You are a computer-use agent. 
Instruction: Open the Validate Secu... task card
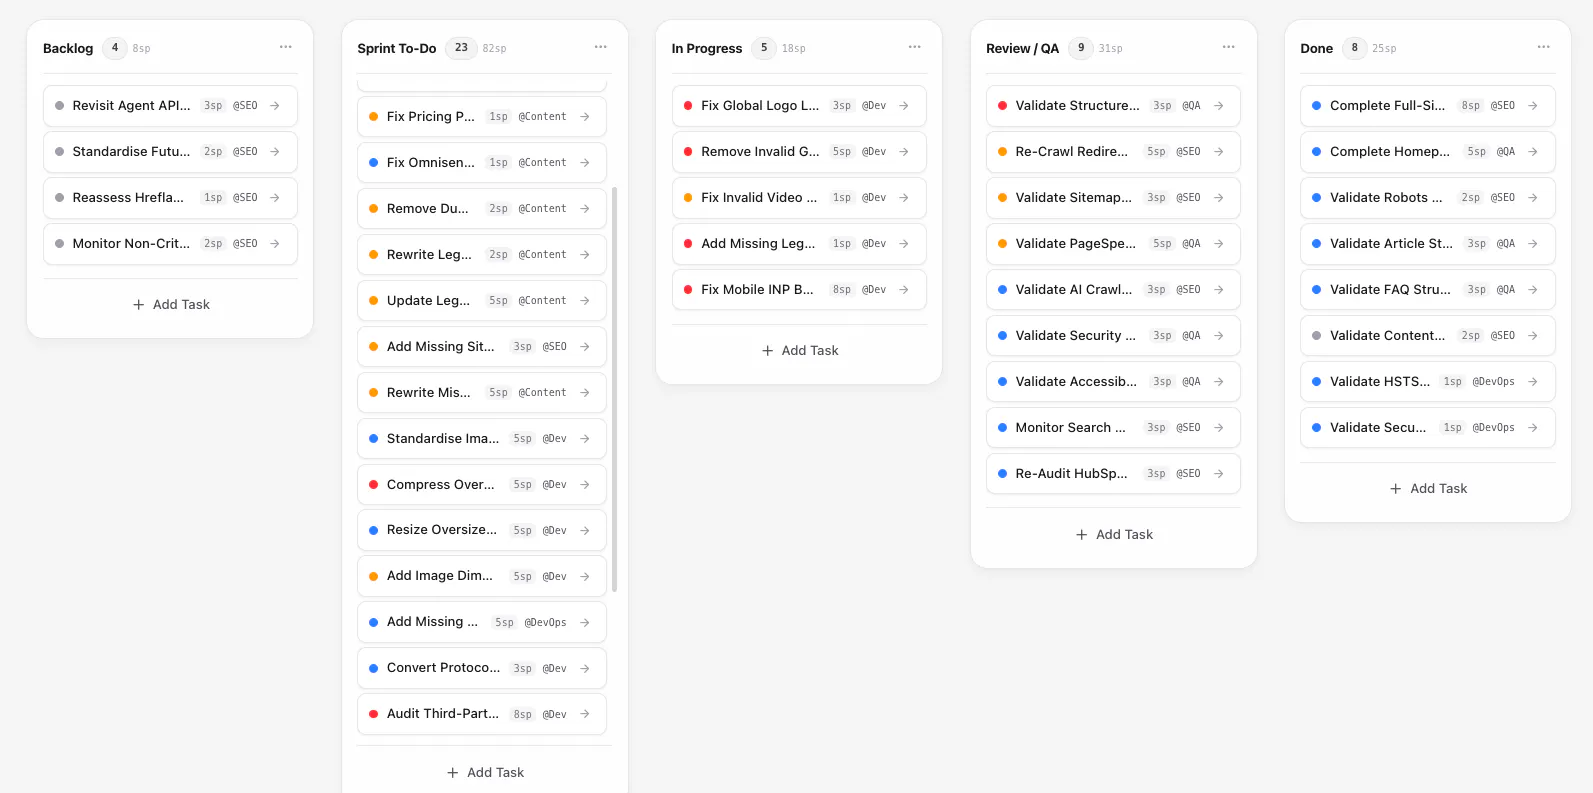[1428, 428]
